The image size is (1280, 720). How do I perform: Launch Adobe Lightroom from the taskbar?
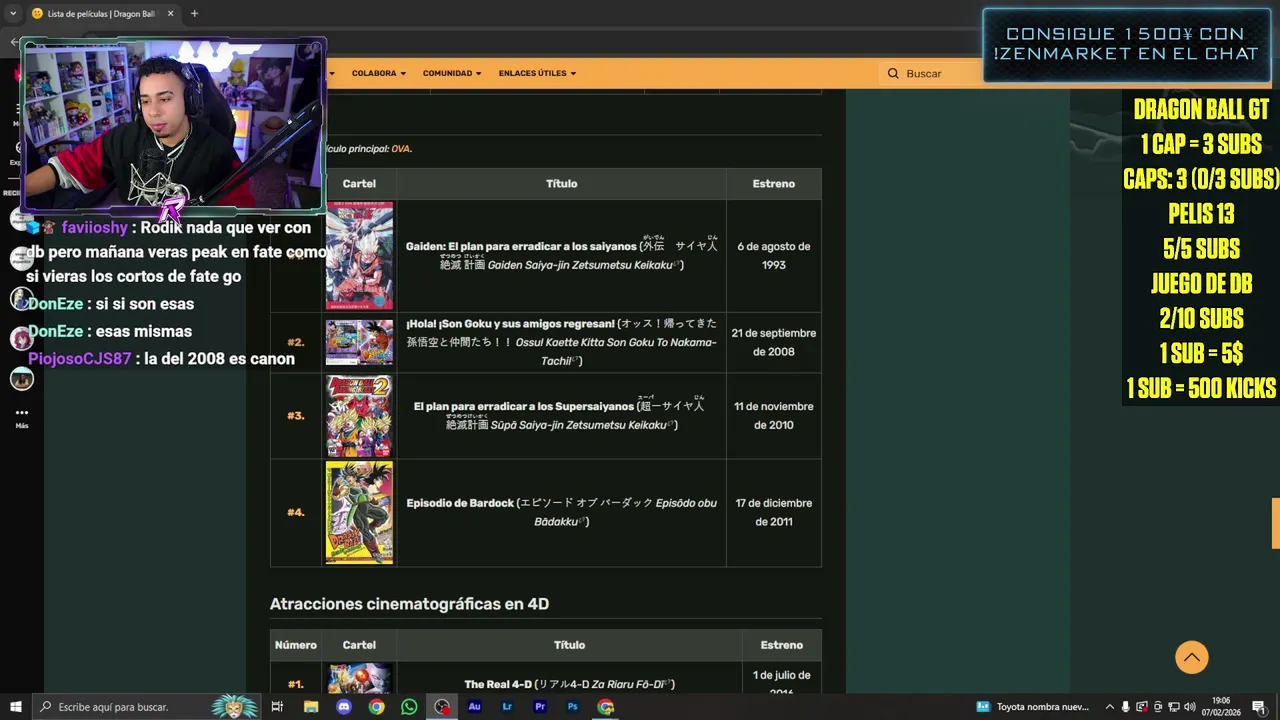[x=507, y=707]
